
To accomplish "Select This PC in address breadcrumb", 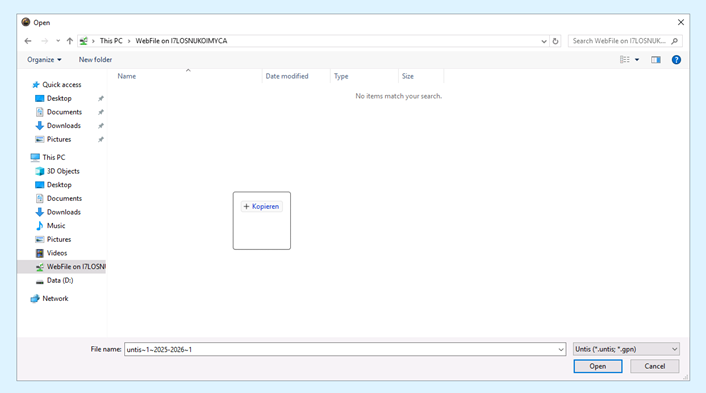I will pos(111,41).
